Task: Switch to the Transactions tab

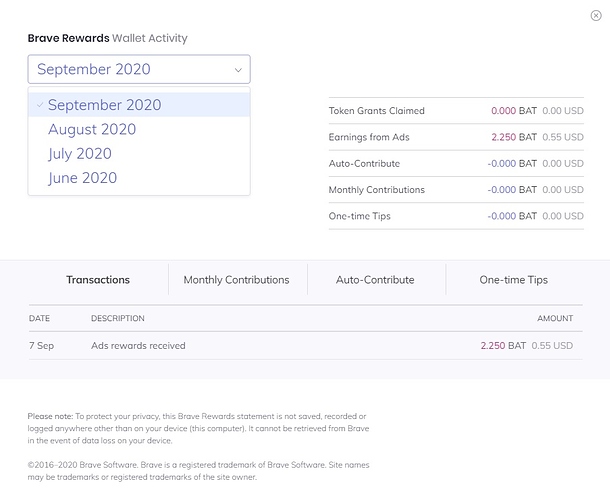Action: click(x=98, y=280)
